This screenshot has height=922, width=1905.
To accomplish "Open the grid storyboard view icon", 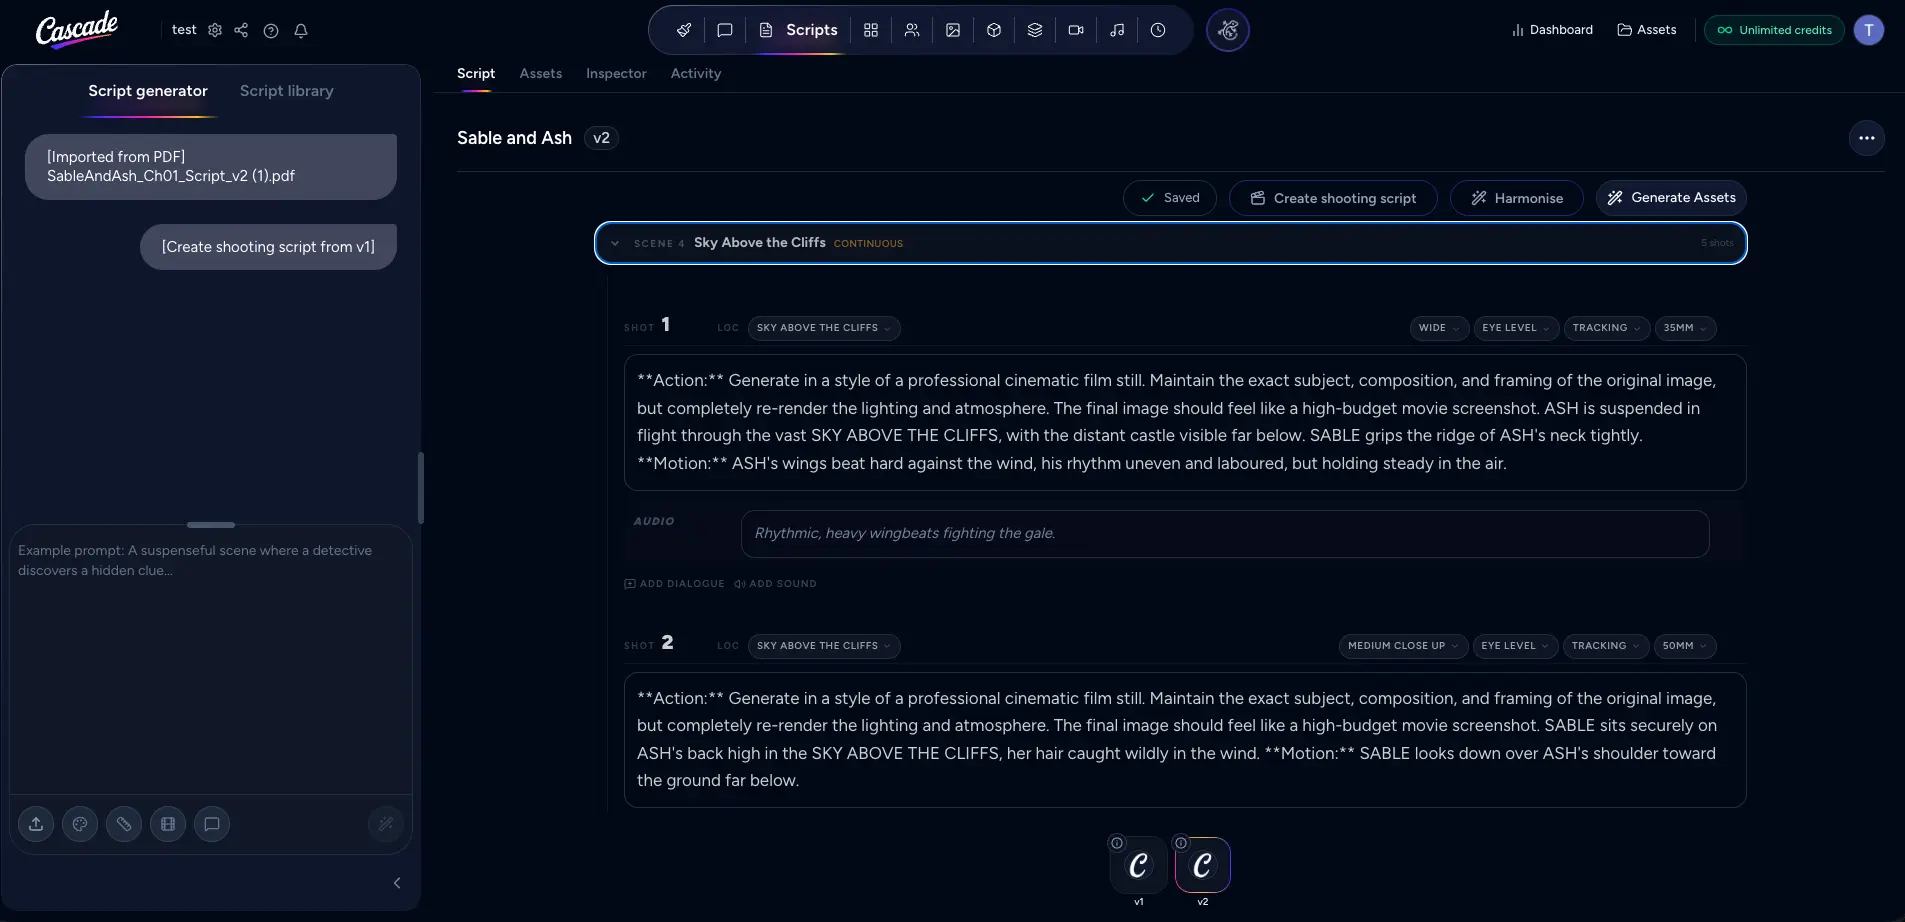I will tap(871, 30).
